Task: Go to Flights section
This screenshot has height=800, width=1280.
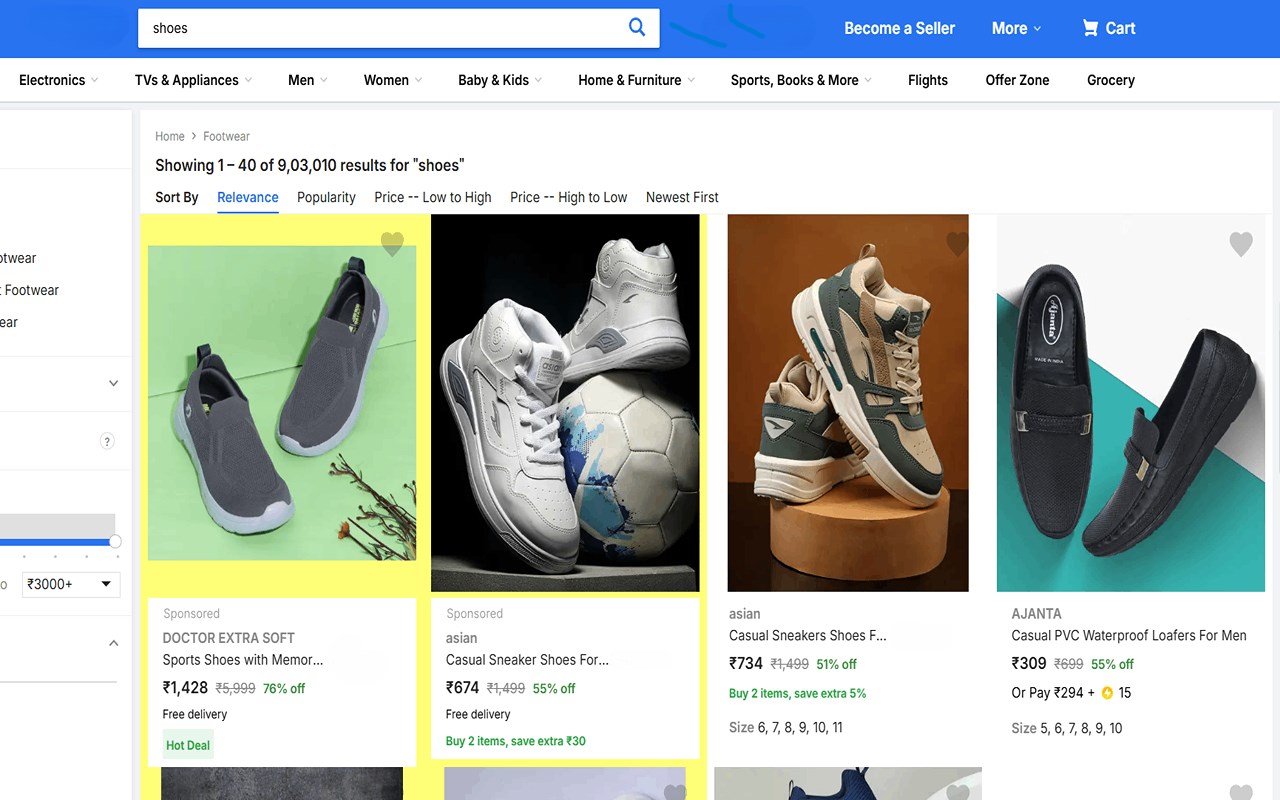Action: [928, 80]
